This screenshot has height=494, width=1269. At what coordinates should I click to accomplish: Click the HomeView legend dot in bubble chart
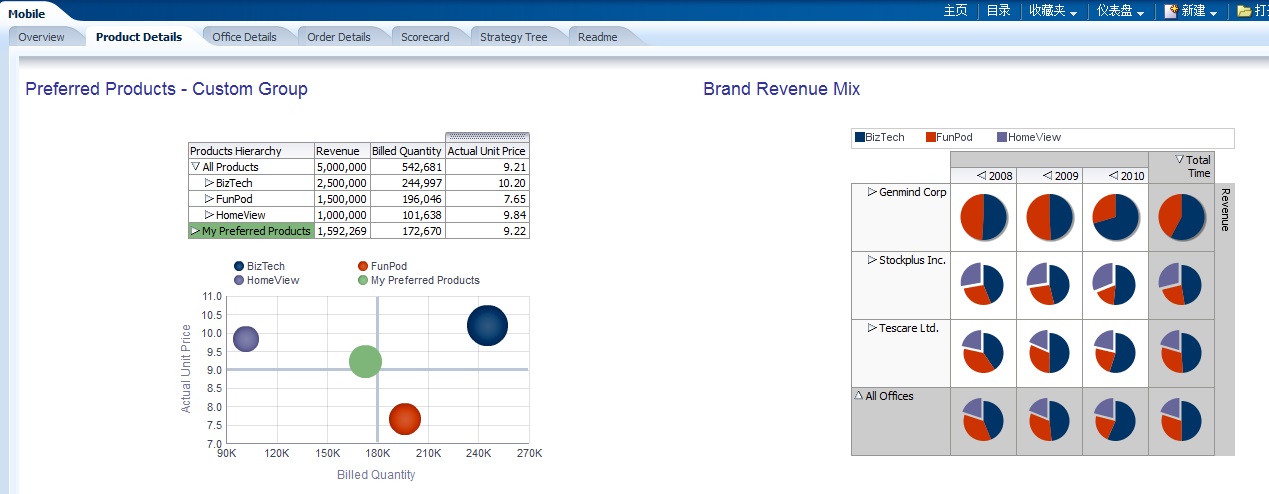coord(239,280)
